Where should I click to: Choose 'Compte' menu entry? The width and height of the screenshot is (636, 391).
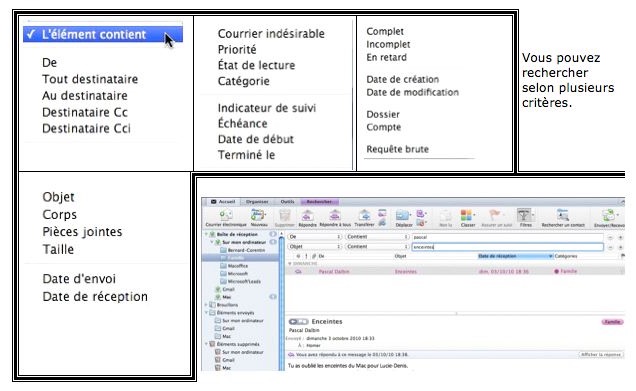384,127
